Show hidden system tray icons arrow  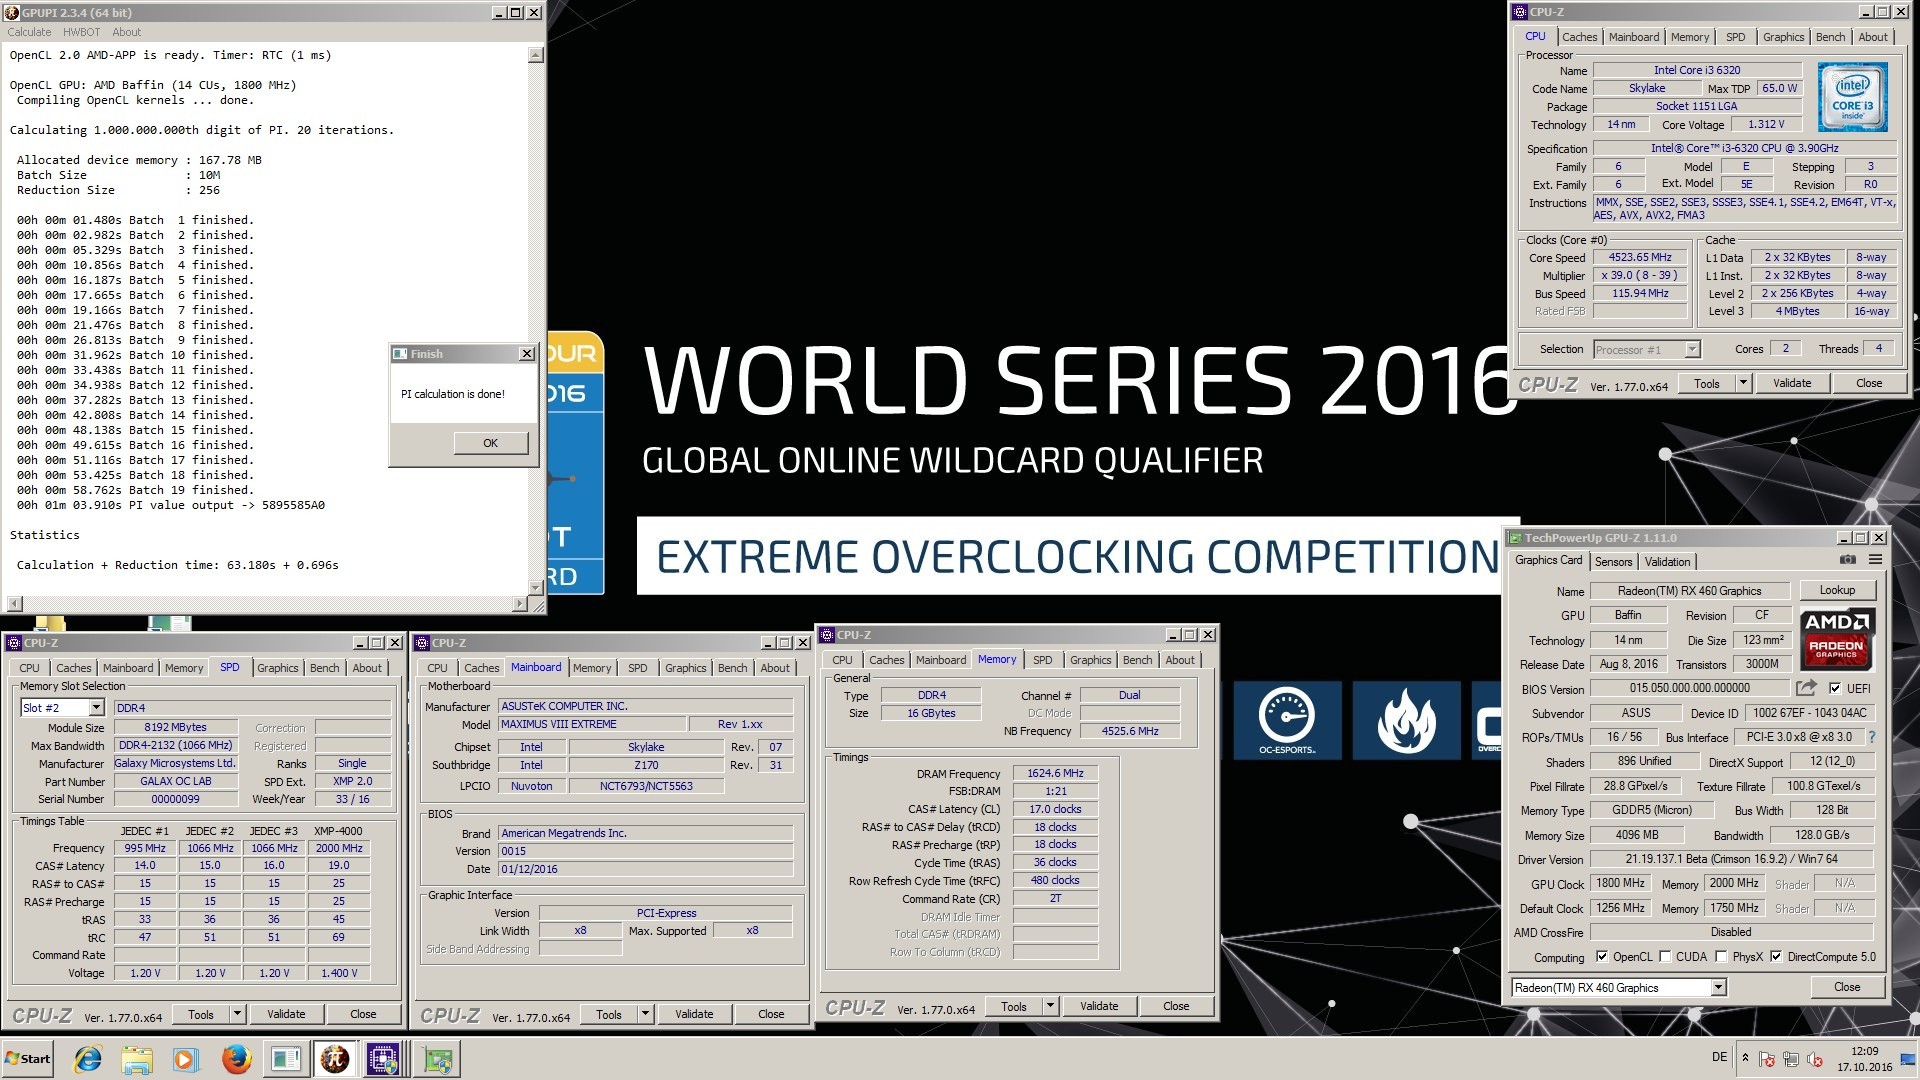1745,1058
